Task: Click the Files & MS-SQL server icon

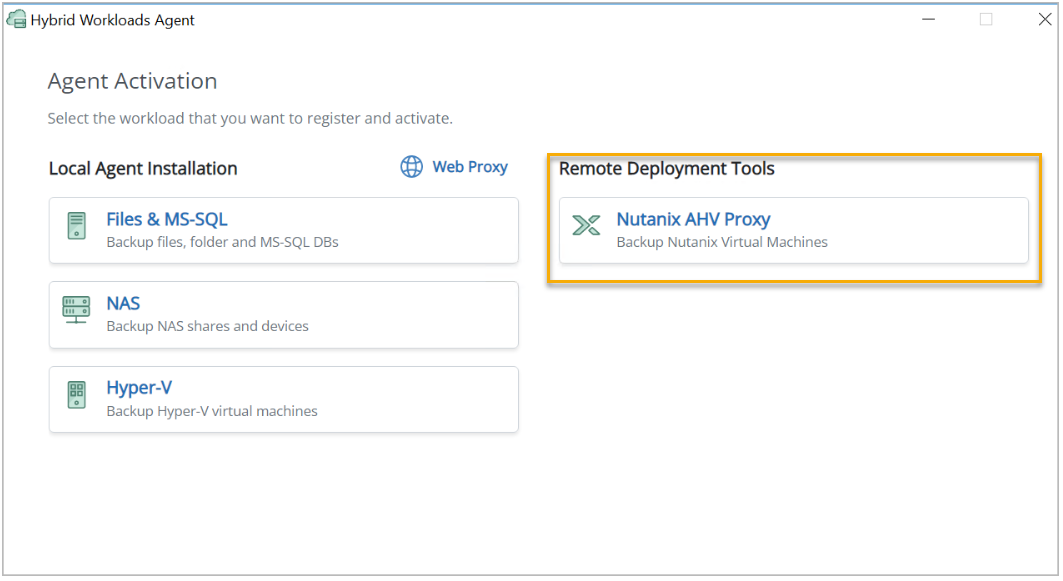Action: [x=77, y=225]
